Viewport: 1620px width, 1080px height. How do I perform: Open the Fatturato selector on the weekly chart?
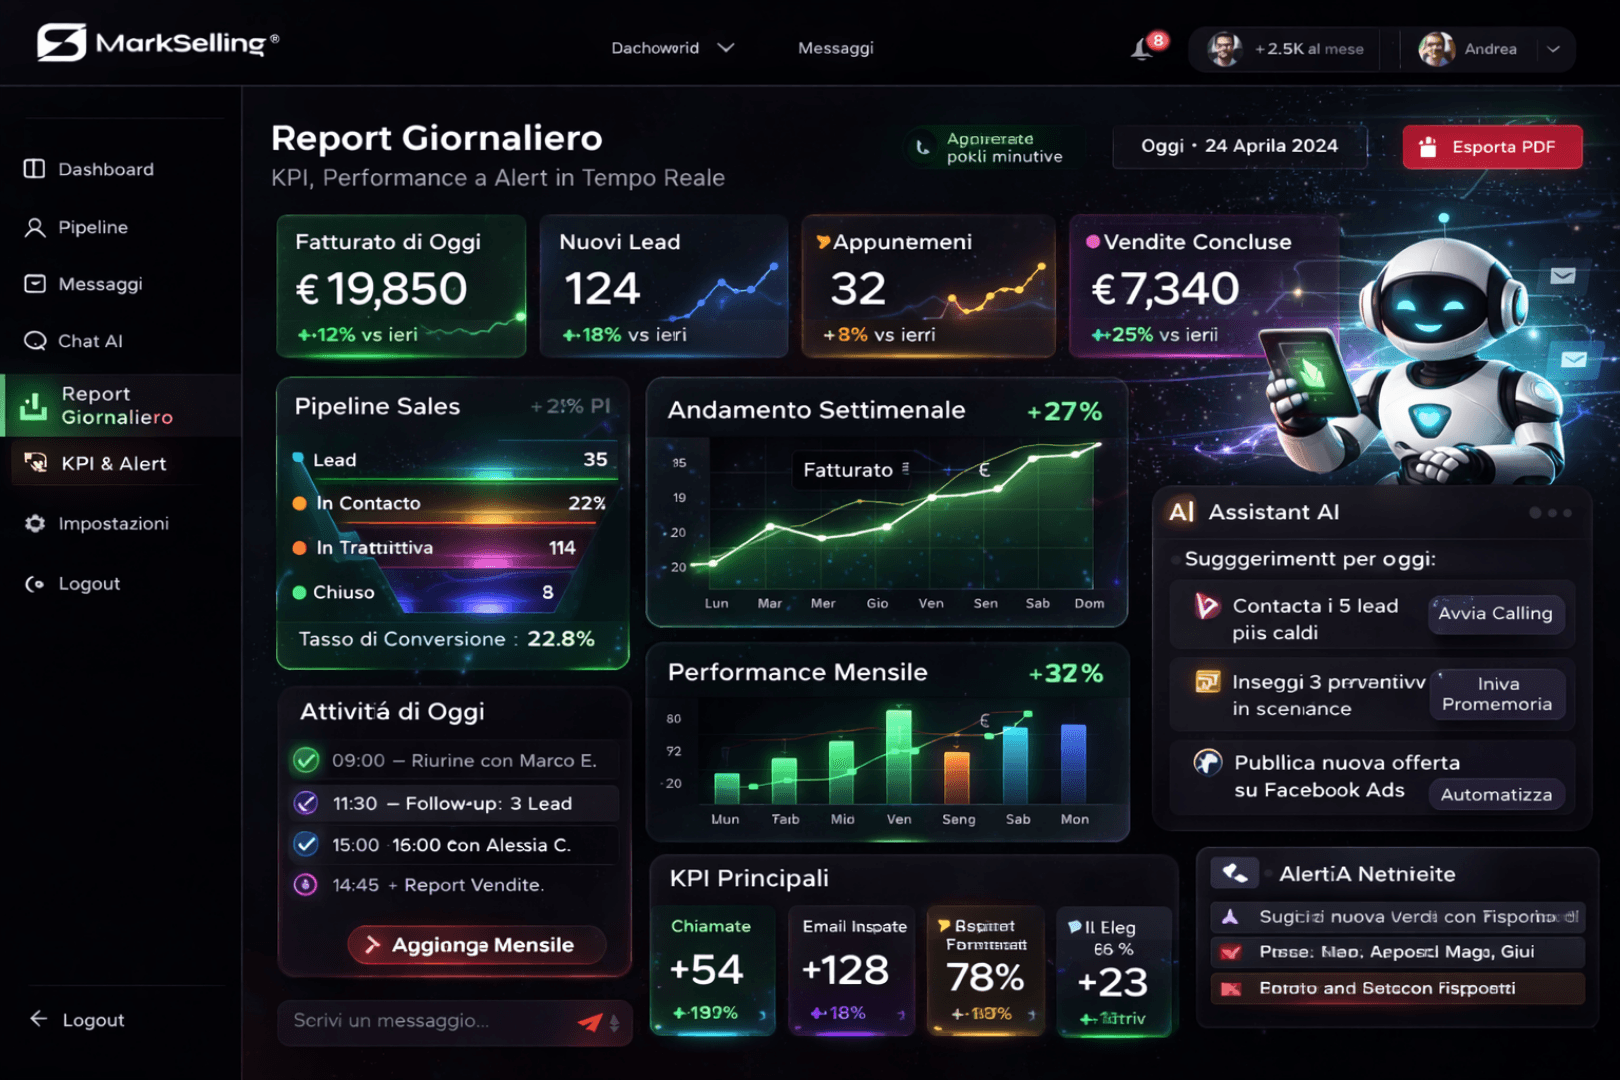click(851, 470)
